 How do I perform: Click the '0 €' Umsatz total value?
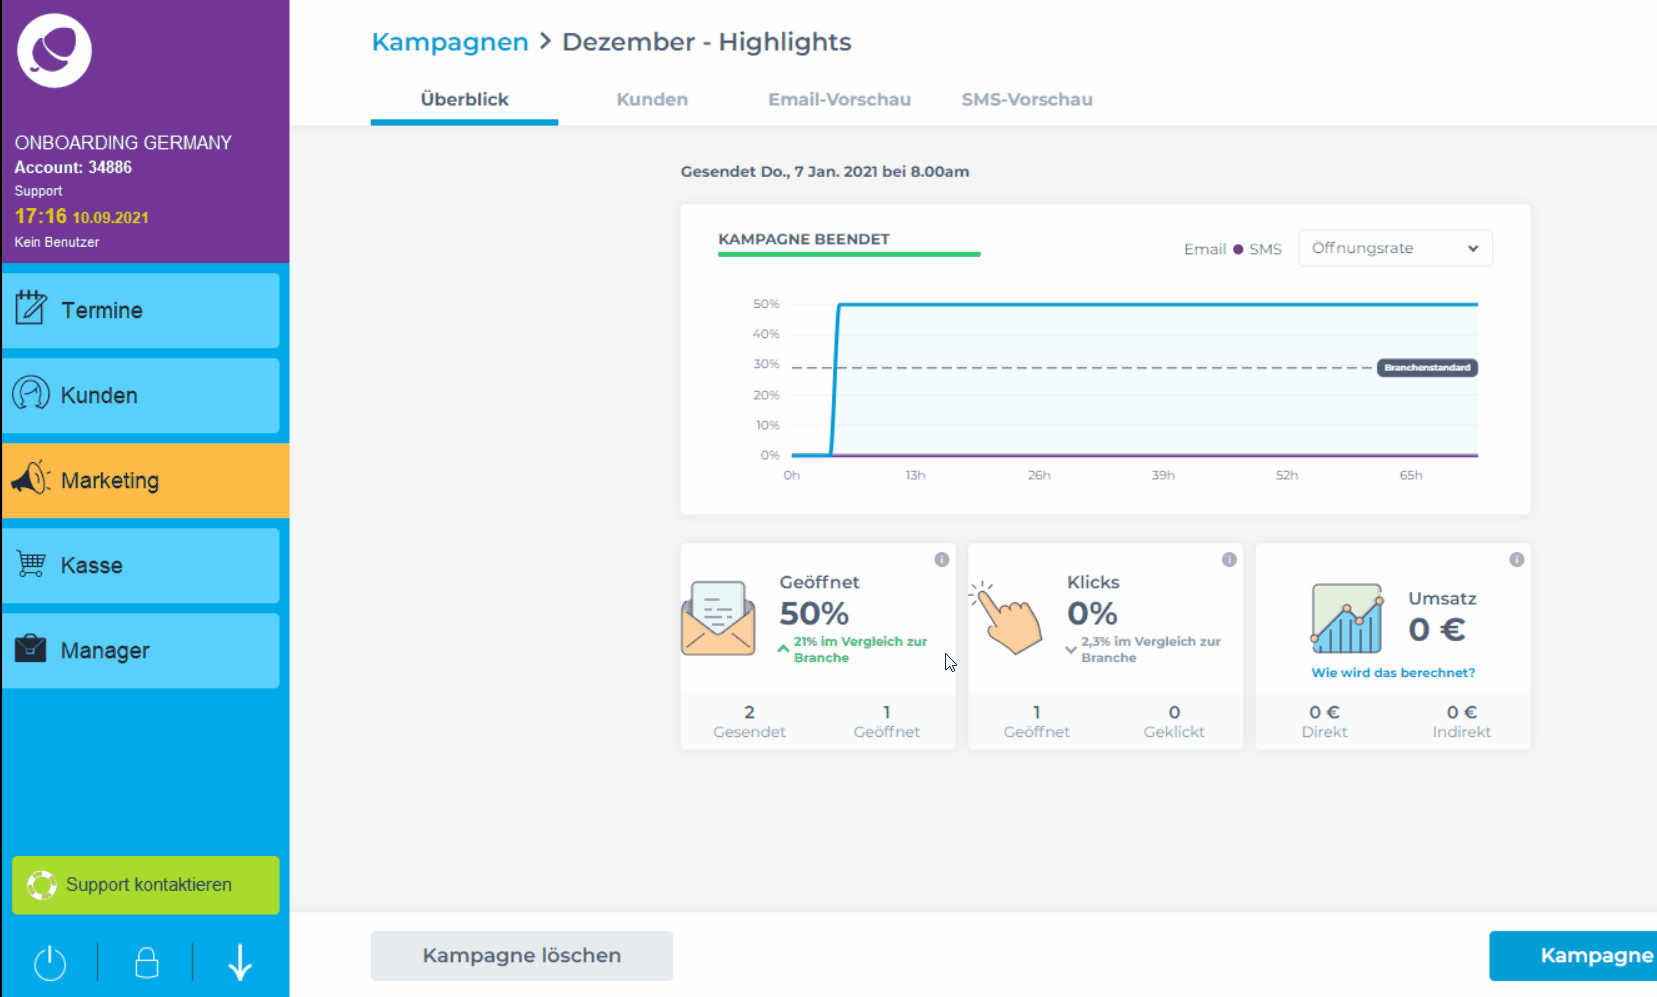pos(1437,629)
